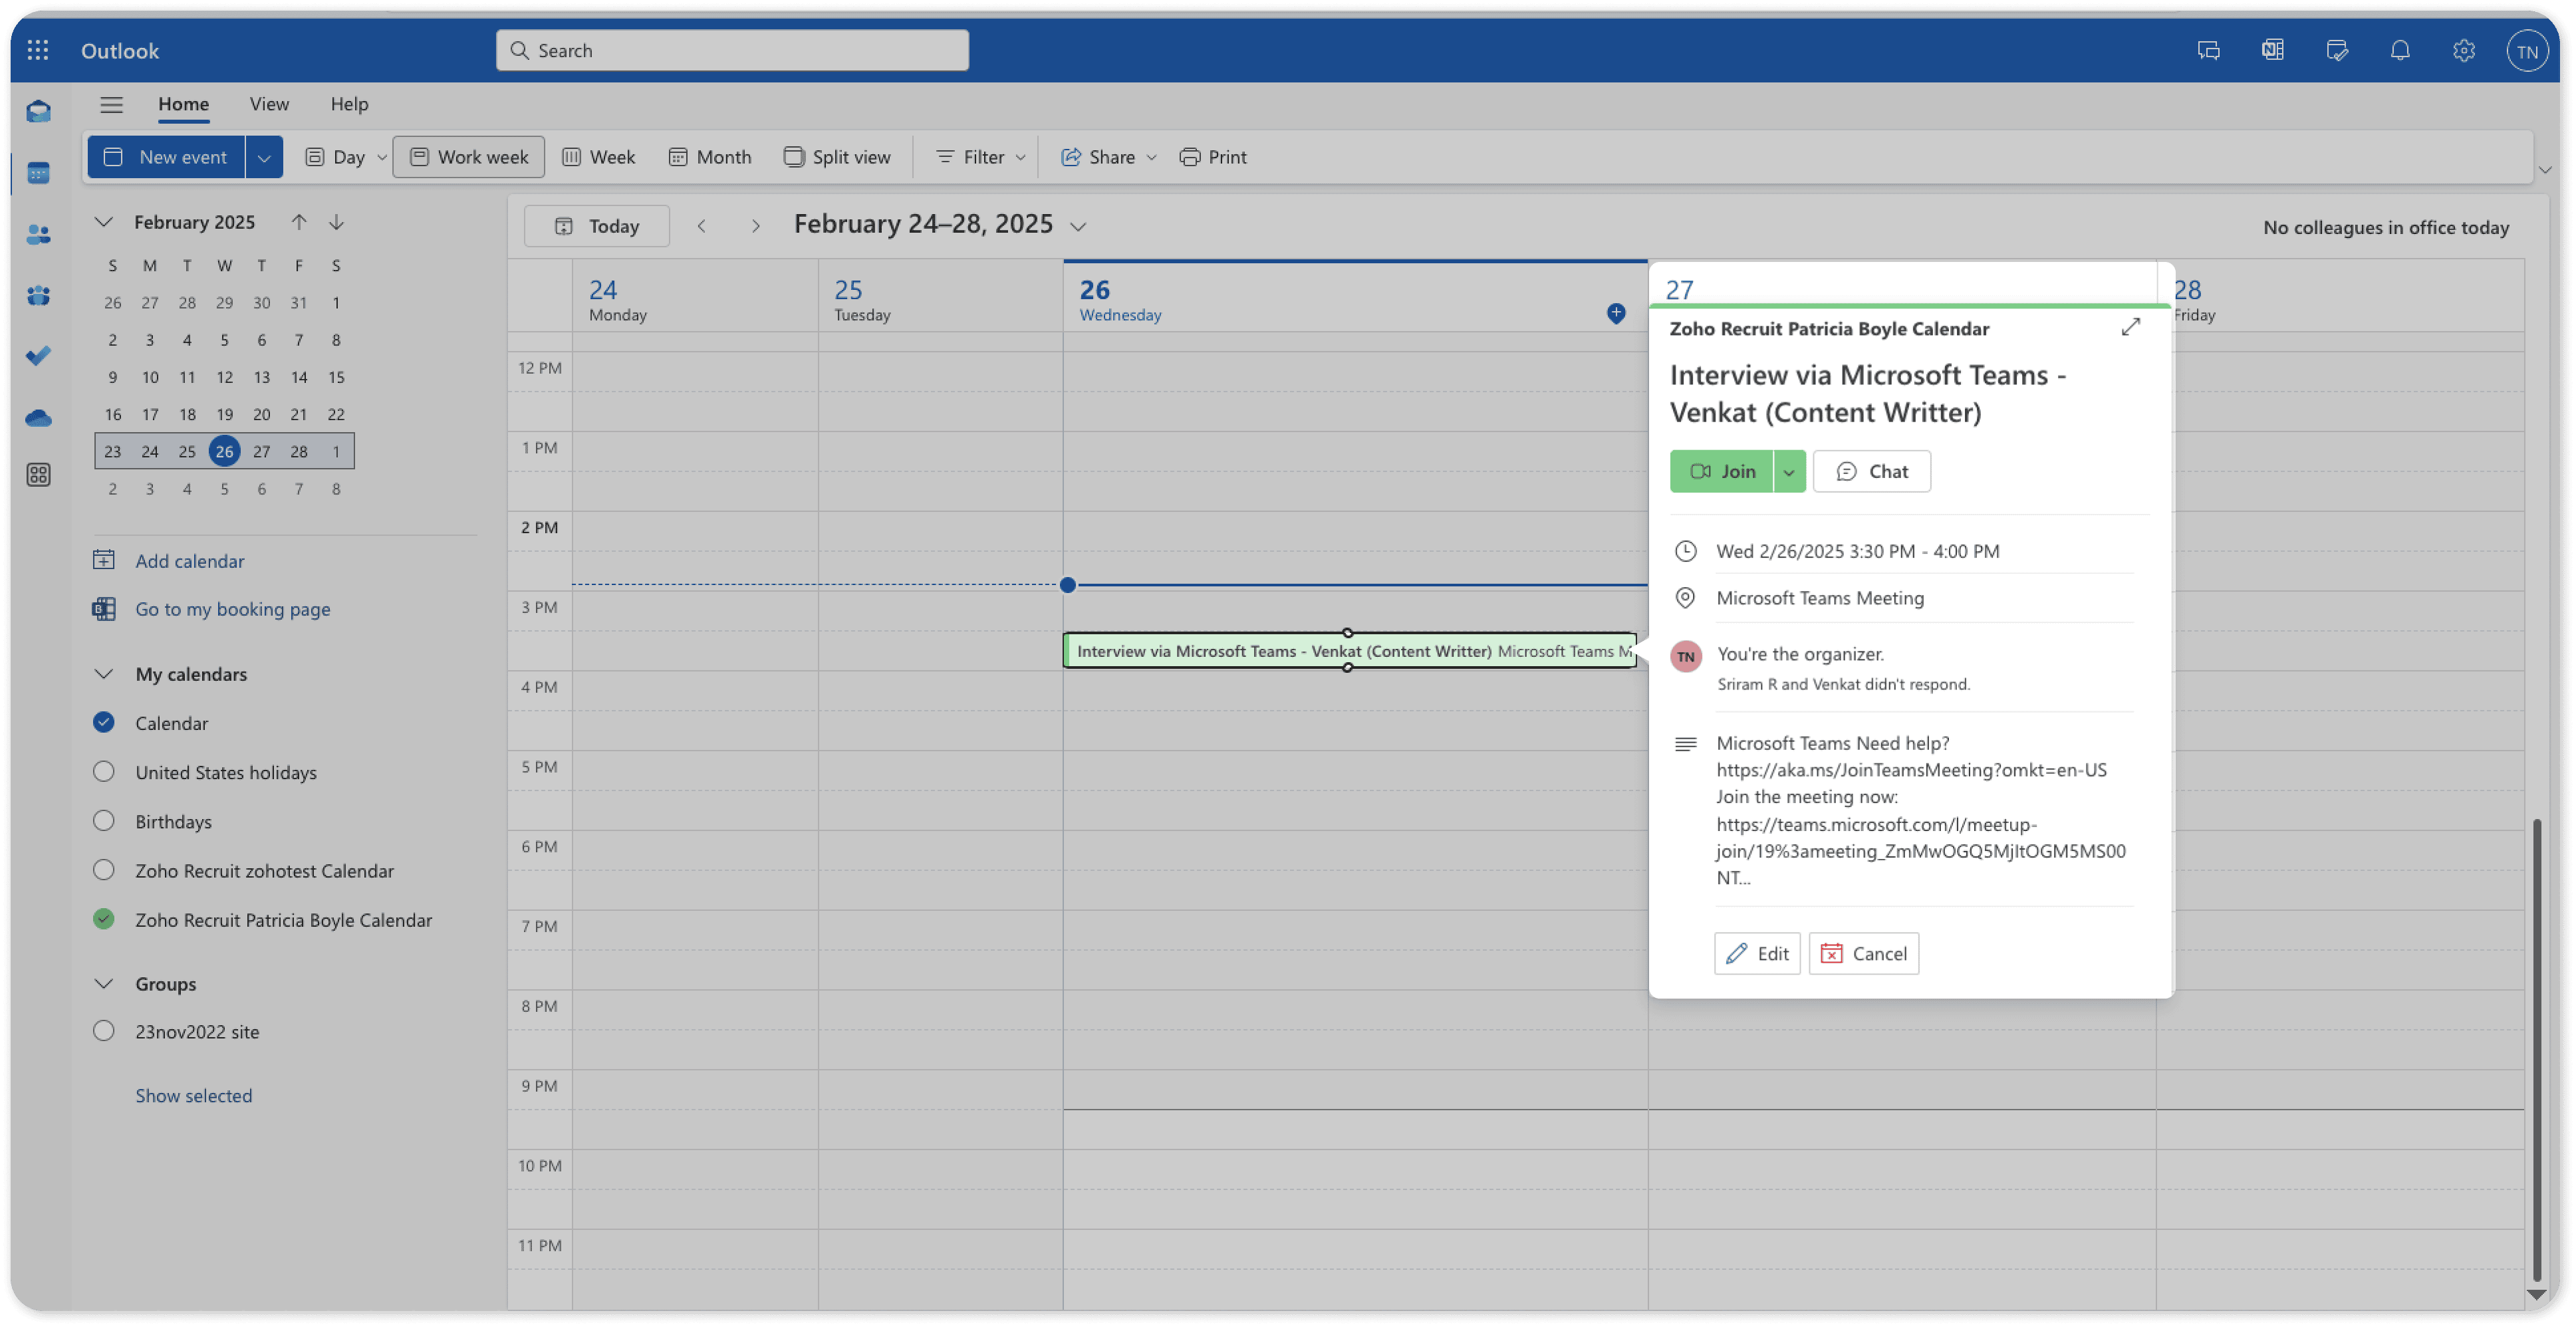Open the New event dropdown arrow
The height and width of the screenshot is (1327, 2576).
click(x=264, y=157)
